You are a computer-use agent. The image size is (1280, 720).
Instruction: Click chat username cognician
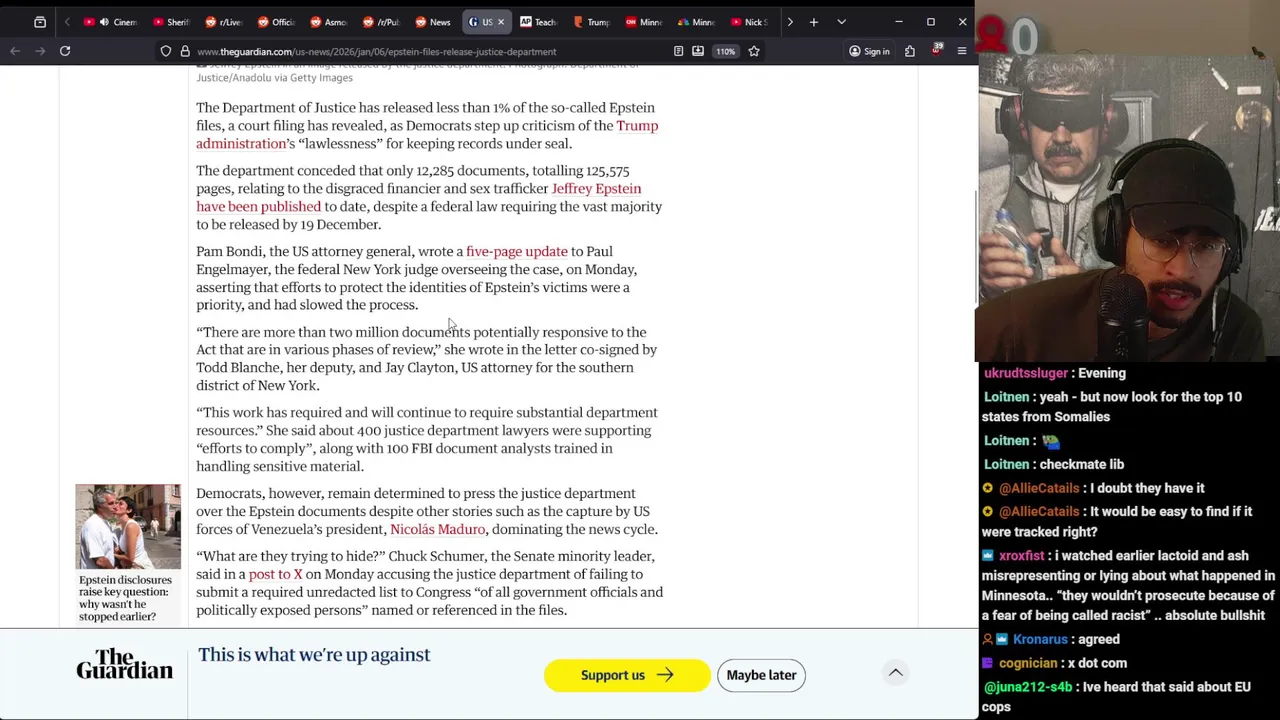click(1027, 663)
